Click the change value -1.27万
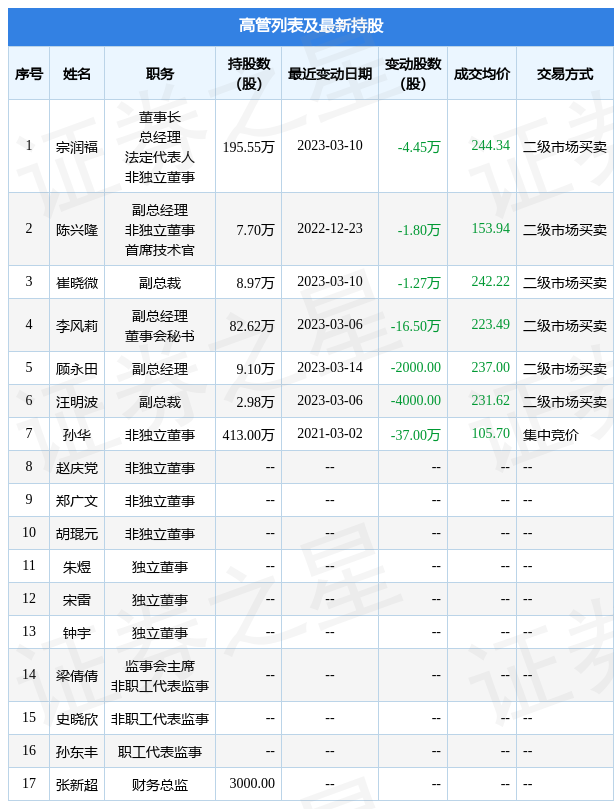 click(x=419, y=283)
